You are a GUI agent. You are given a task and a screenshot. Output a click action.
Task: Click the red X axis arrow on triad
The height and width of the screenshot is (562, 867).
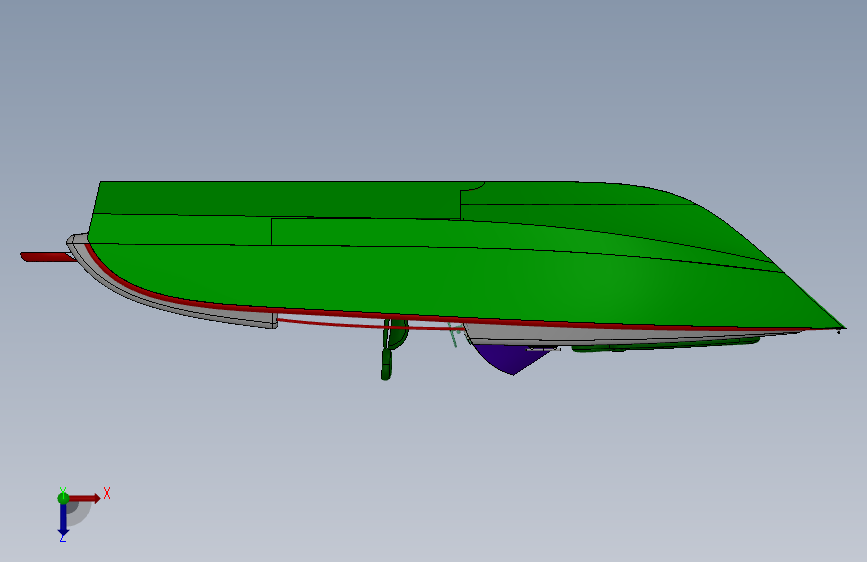[84, 498]
